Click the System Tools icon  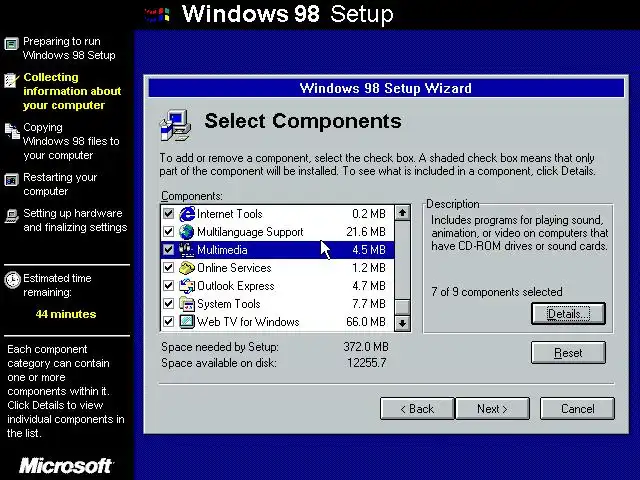coord(187,304)
